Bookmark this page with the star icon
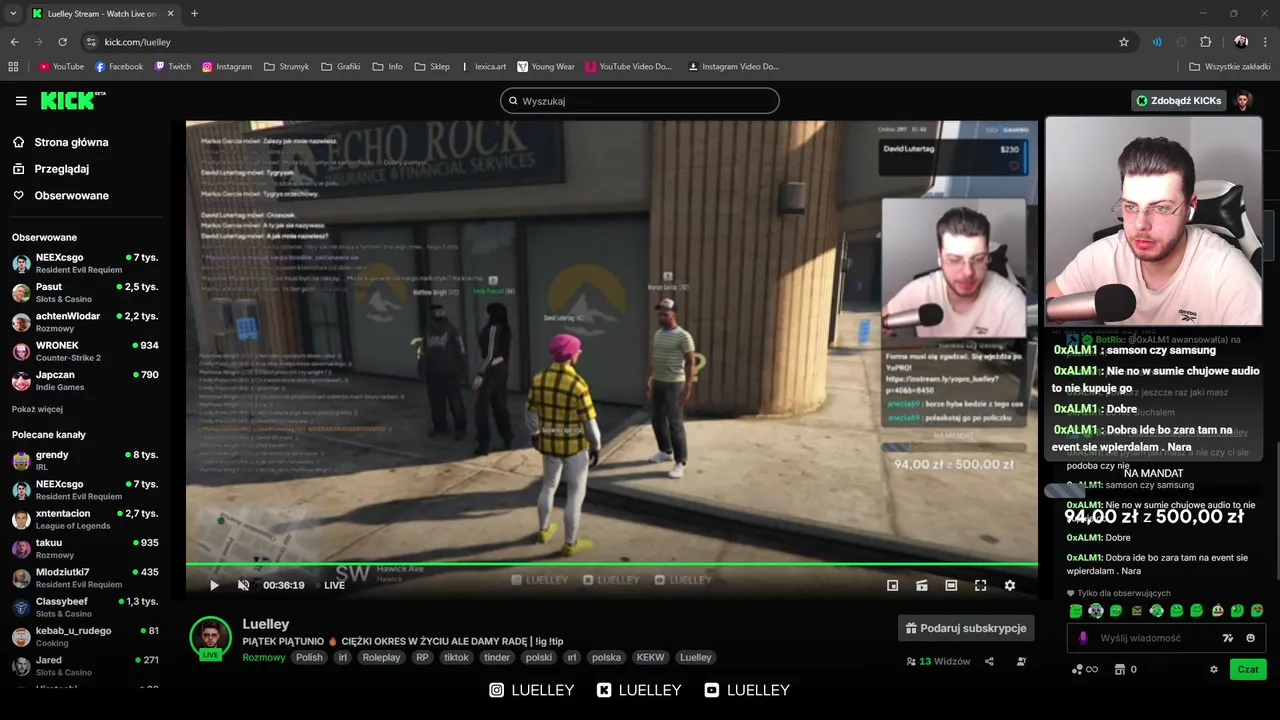This screenshot has width=1280, height=720. click(1124, 42)
